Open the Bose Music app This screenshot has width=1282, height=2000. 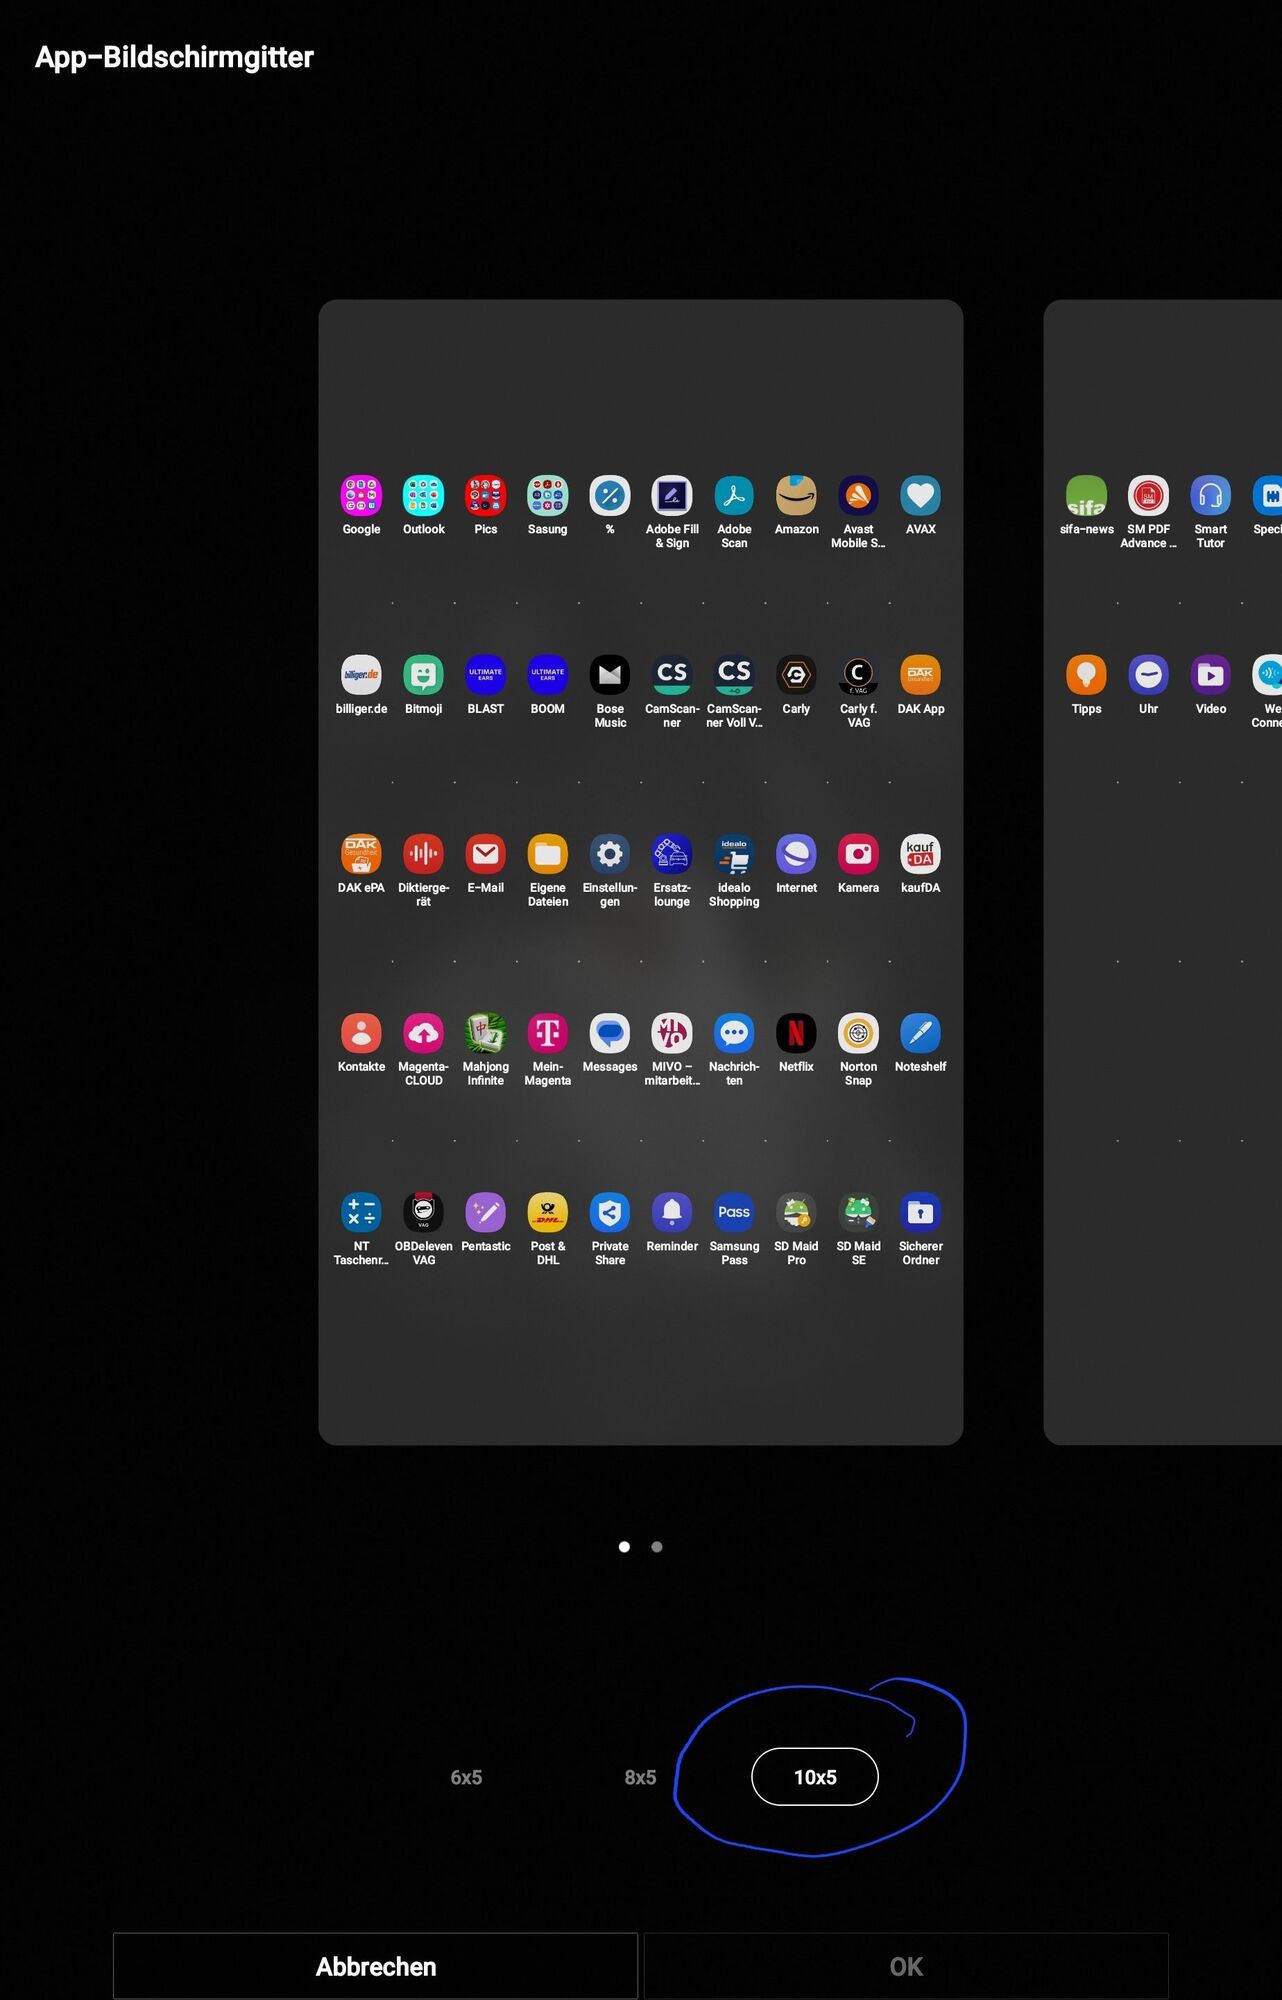point(610,675)
